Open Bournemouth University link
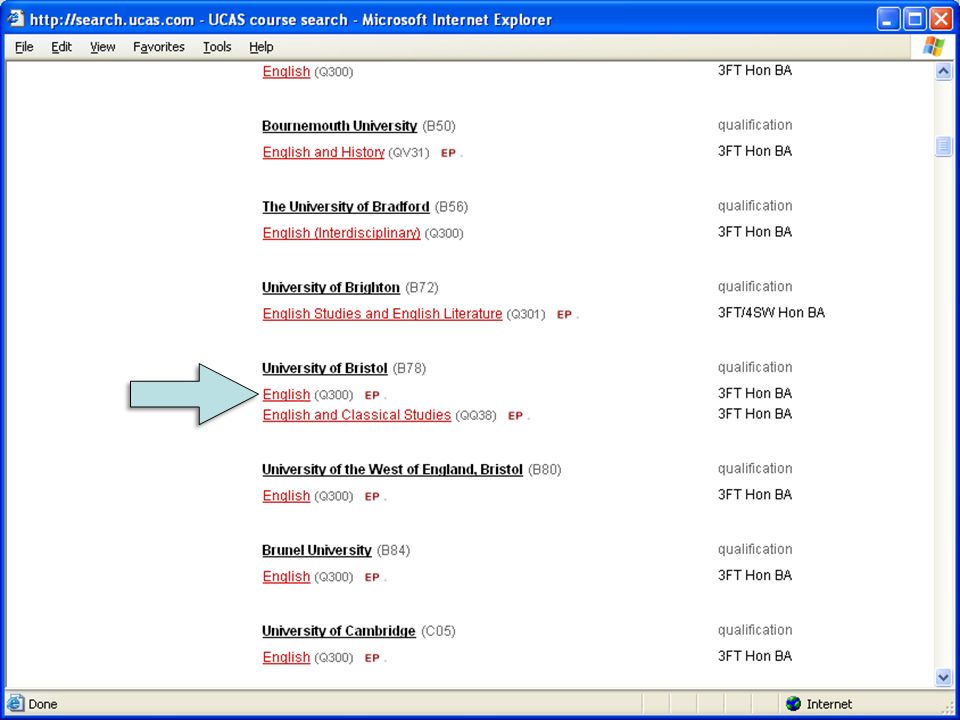Image resolution: width=960 pixels, height=720 pixels. (x=339, y=126)
